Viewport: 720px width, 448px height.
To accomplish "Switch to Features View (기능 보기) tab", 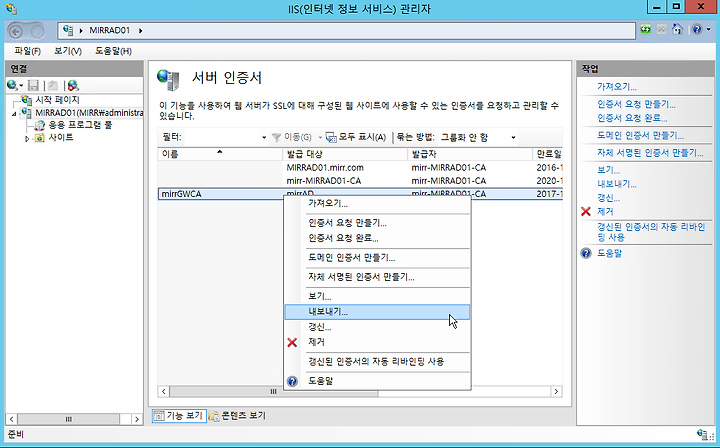I will 179,415.
